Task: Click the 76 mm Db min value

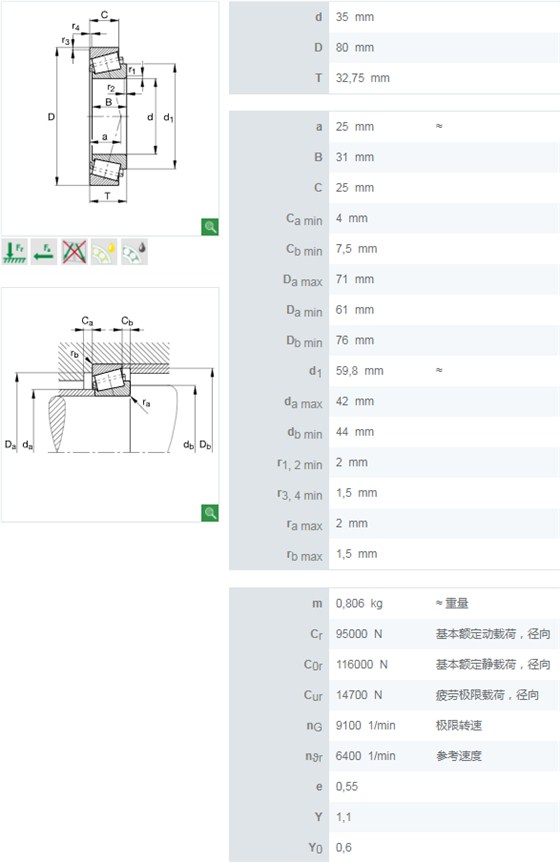Action: tap(355, 340)
